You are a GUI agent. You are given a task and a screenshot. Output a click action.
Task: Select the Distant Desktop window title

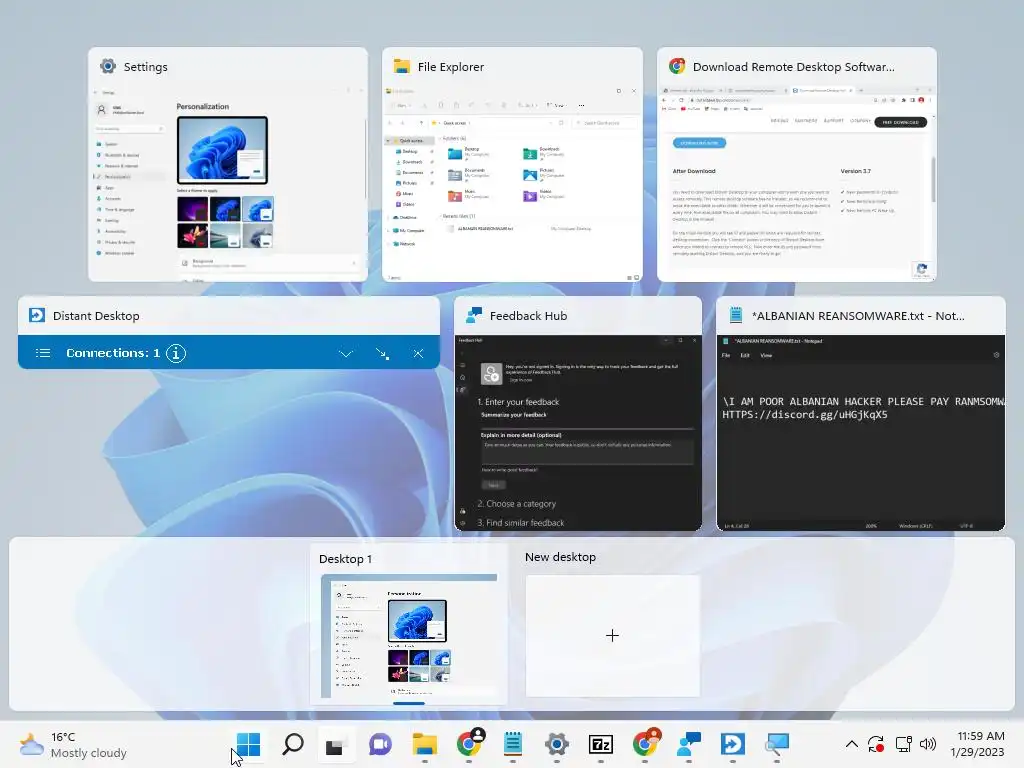(96, 315)
